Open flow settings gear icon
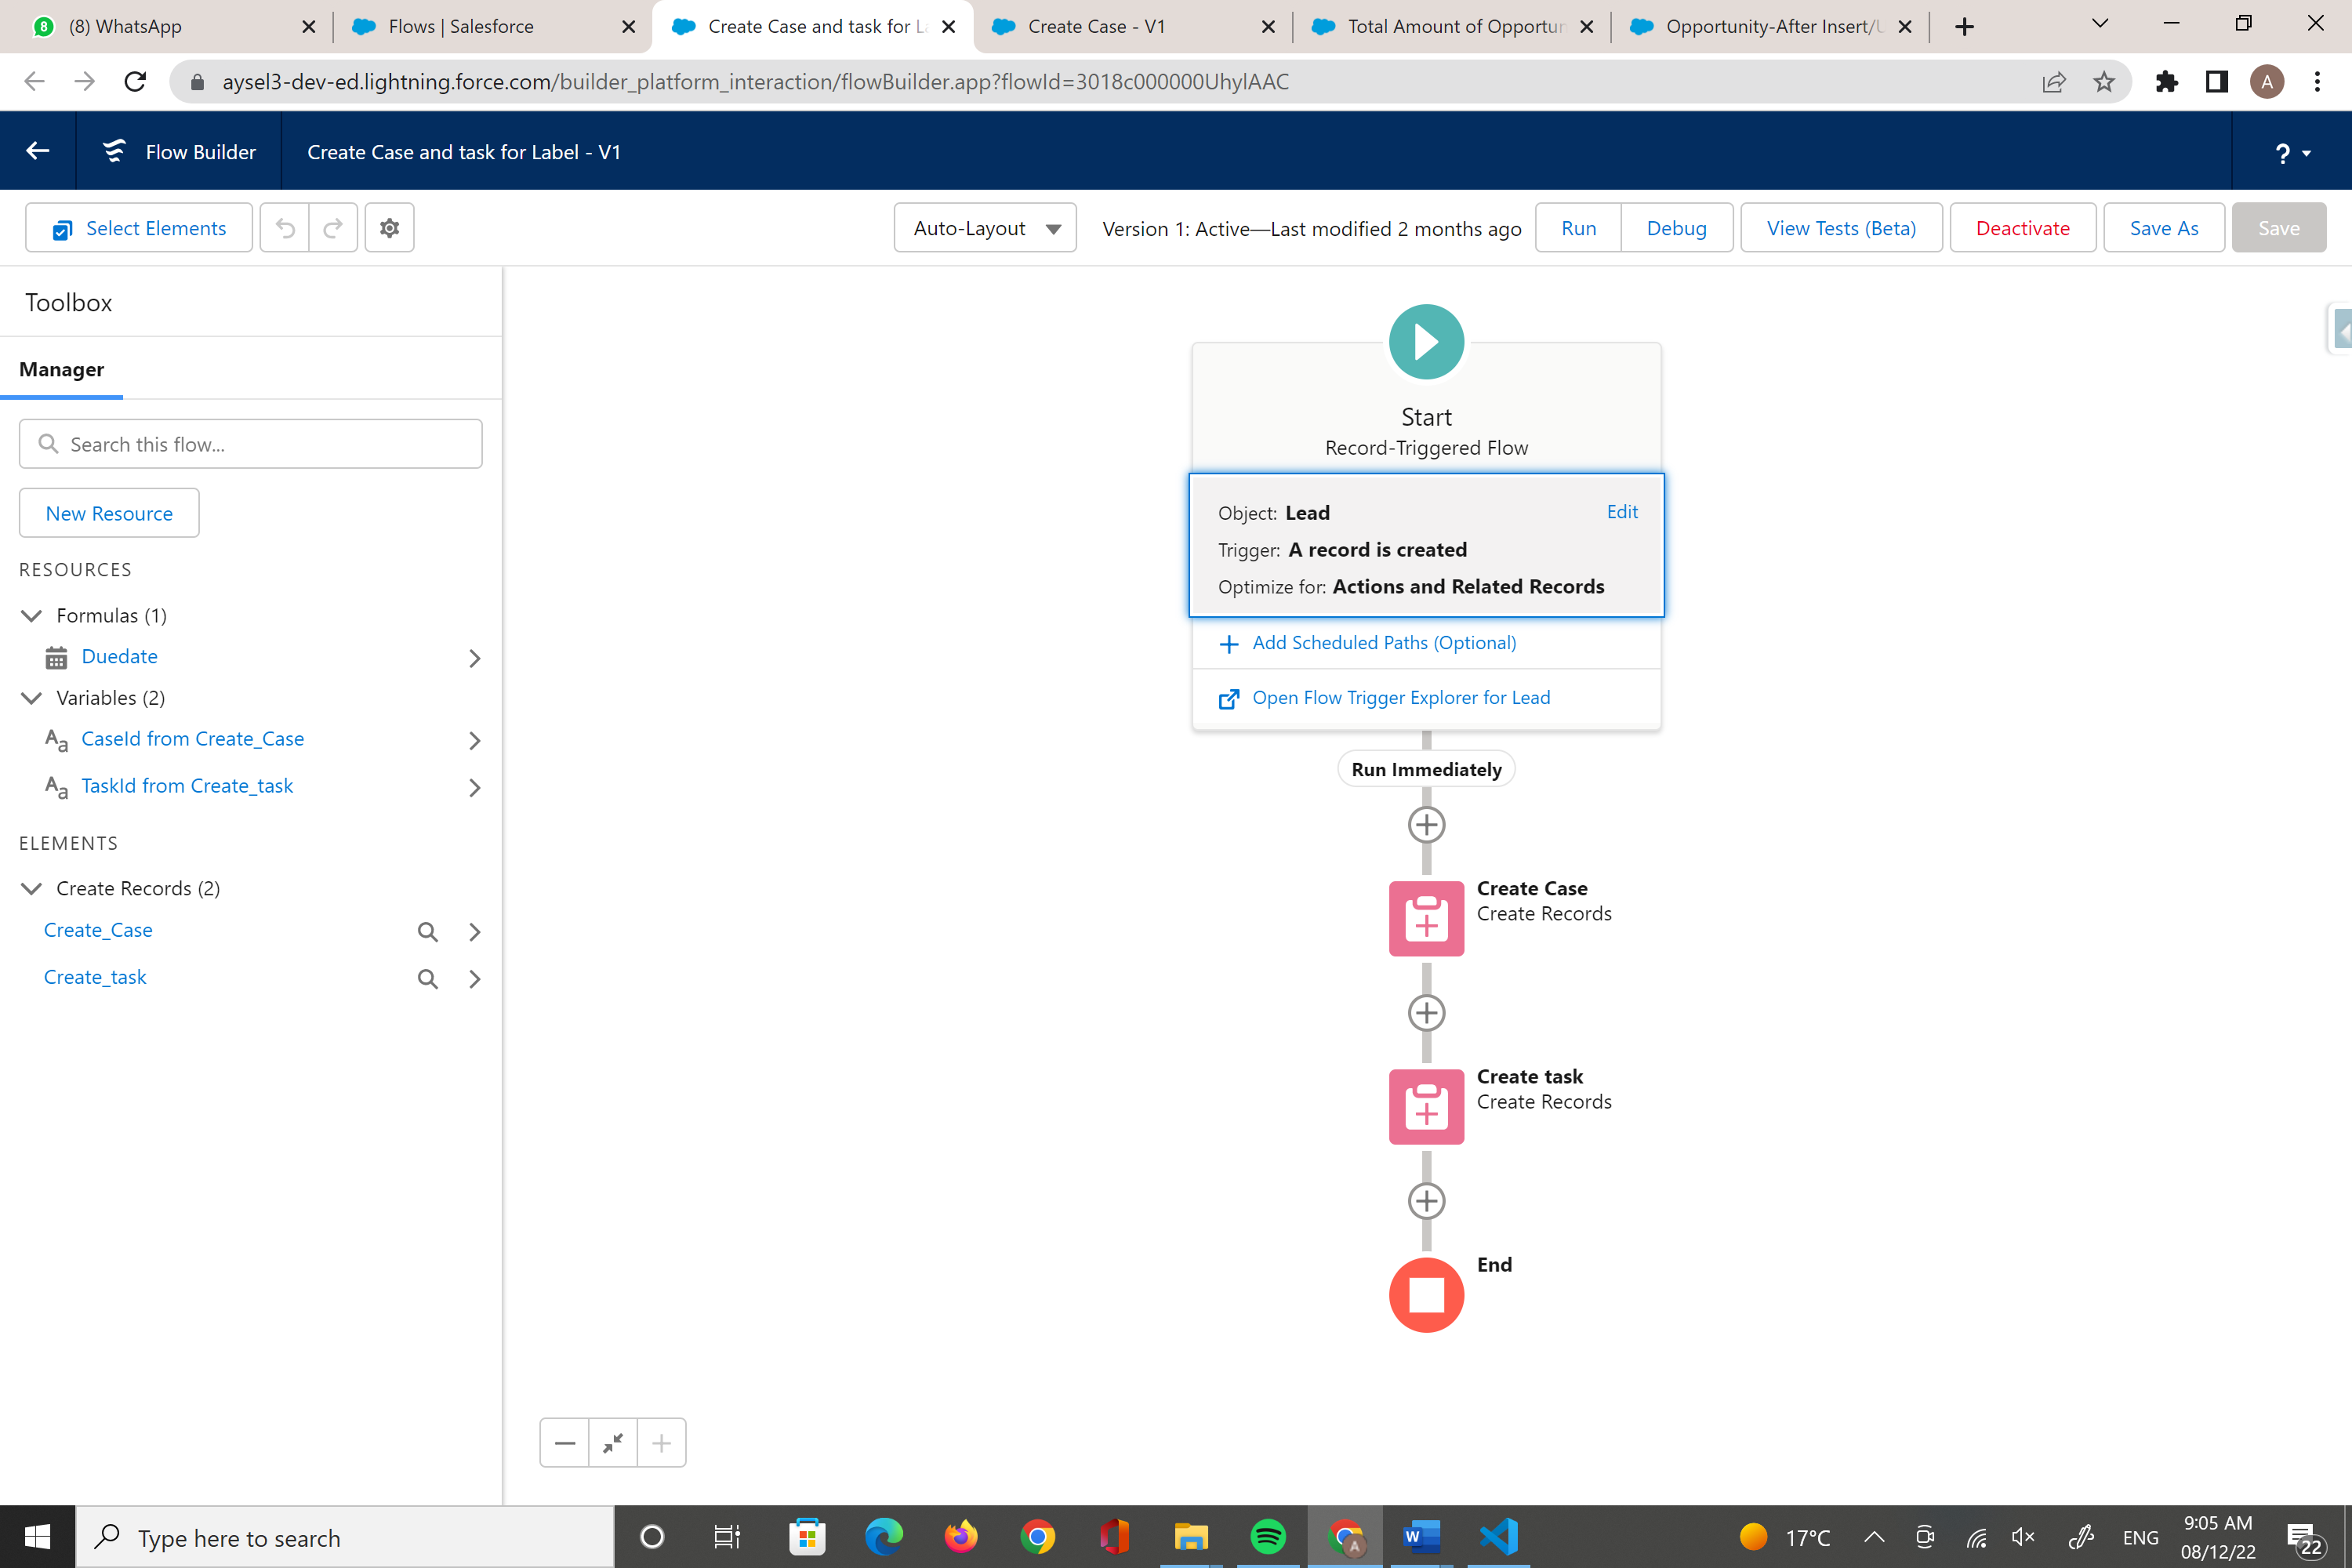Screen dimensions: 2352x1568 pos(389,228)
